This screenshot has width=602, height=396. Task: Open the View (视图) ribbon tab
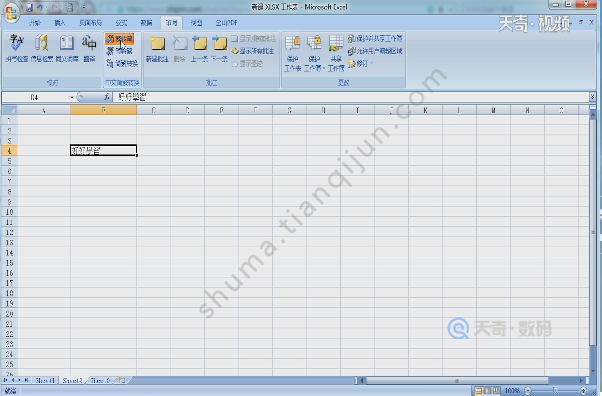pyautogui.click(x=196, y=23)
